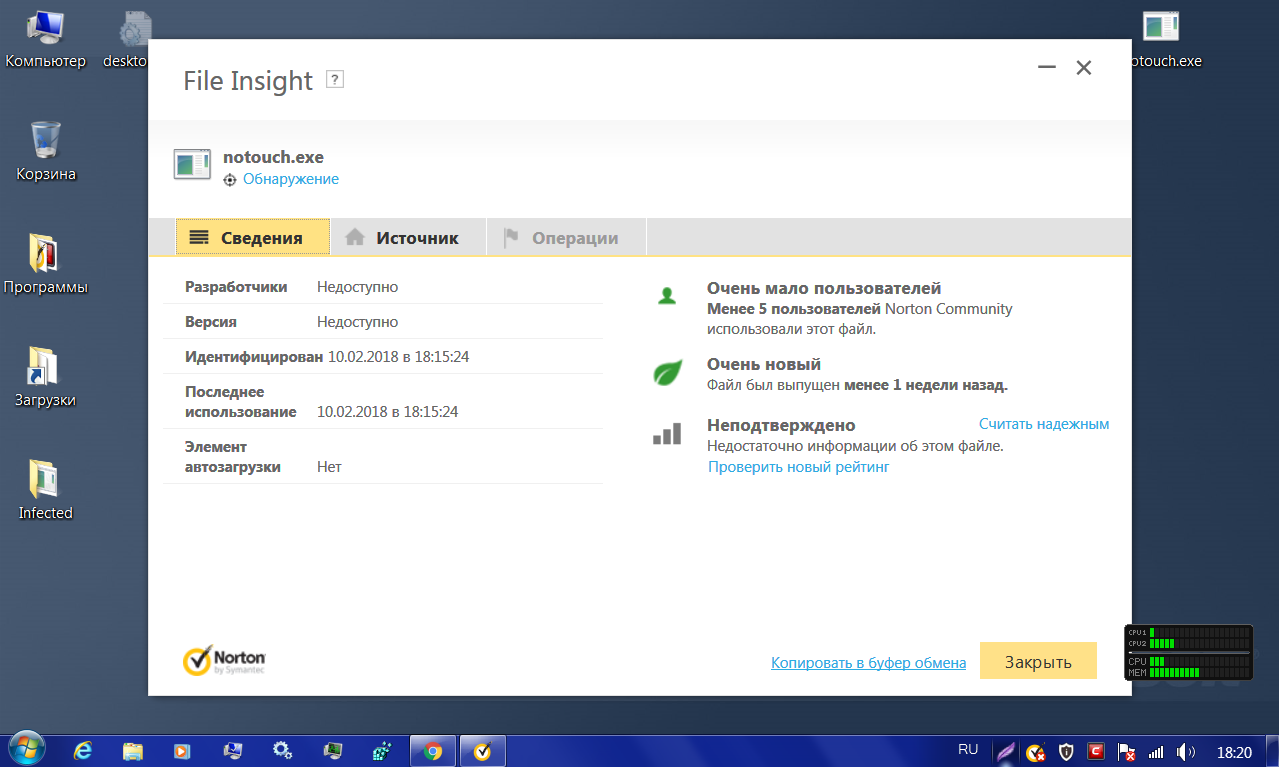Click Проверить новый рейтинг link

[x=798, y=467]
